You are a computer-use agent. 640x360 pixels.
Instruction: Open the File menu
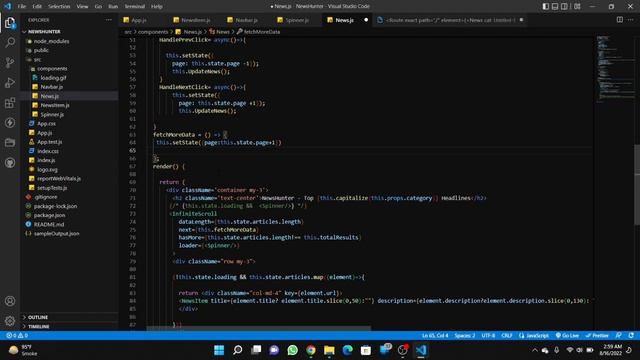click(x=22, y=6)
